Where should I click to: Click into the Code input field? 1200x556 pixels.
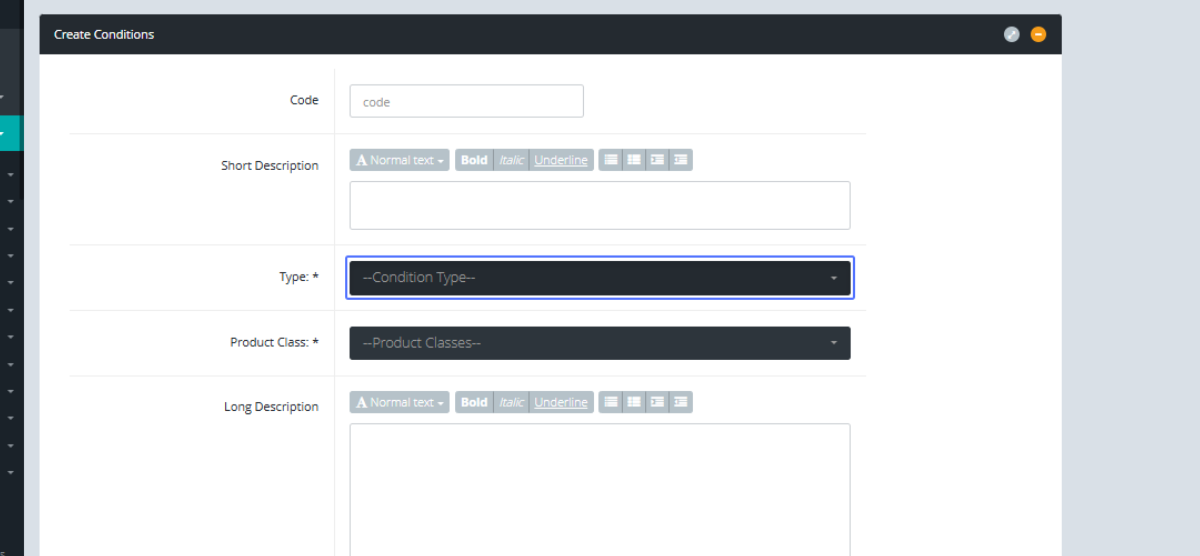(466, 101)
